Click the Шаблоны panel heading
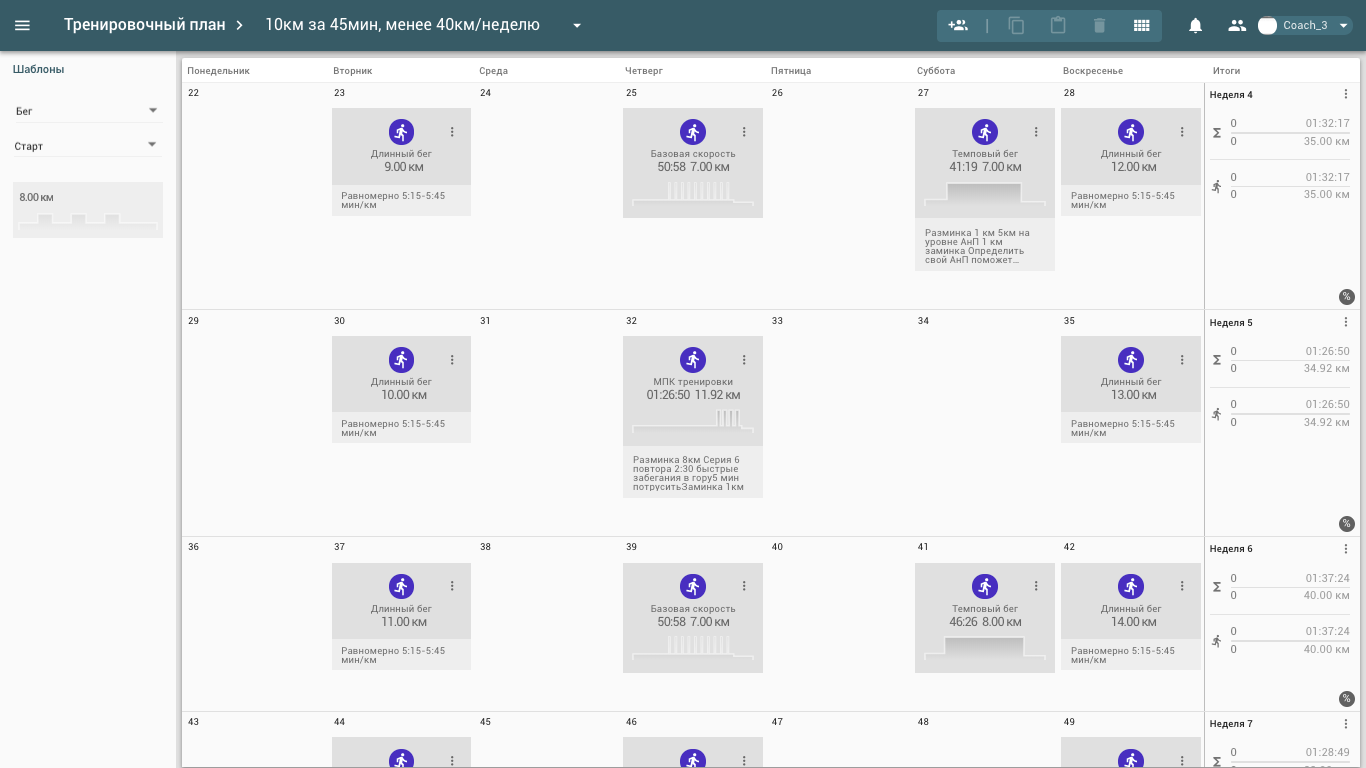 [x=38, y=70]
